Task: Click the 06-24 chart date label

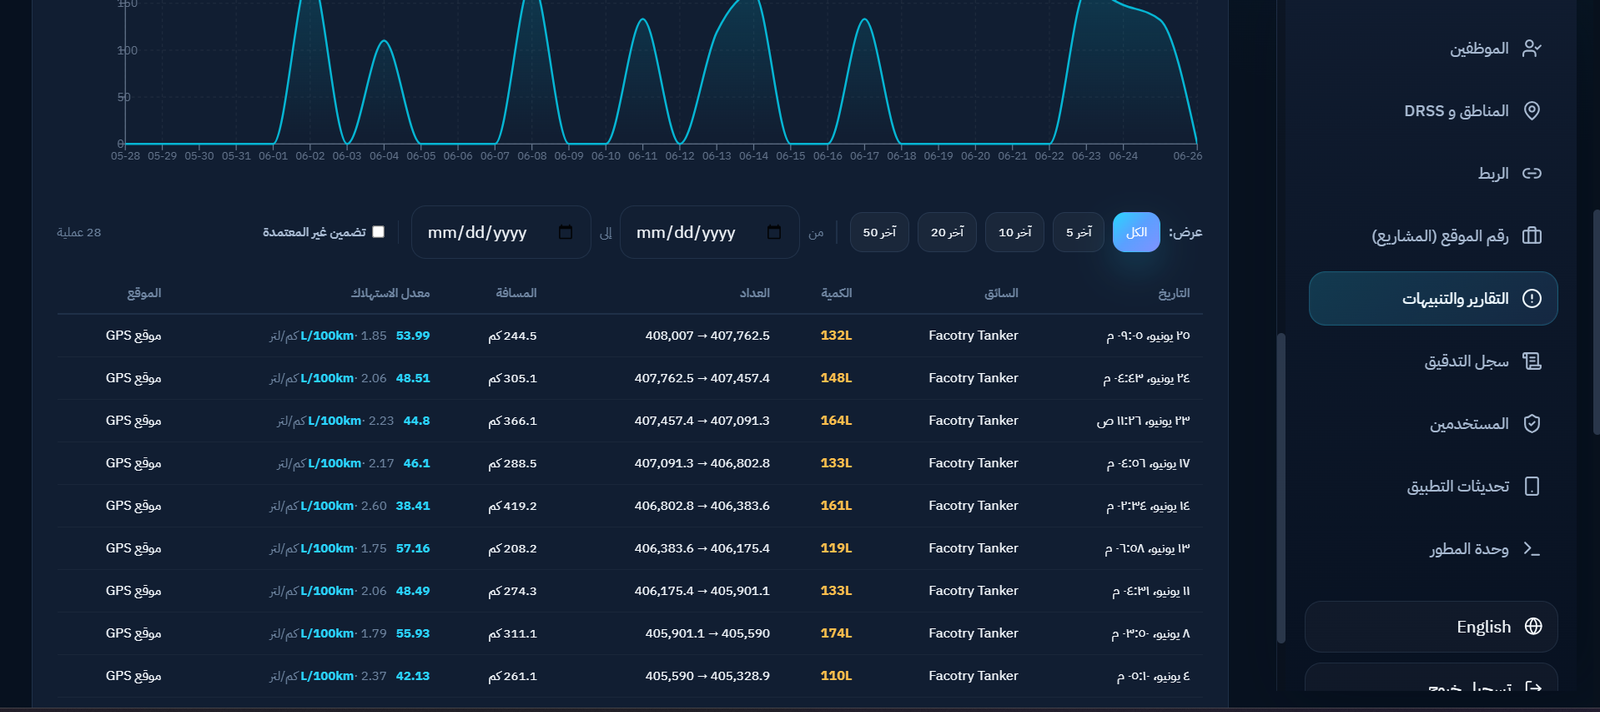Action: pos(1123,156)
